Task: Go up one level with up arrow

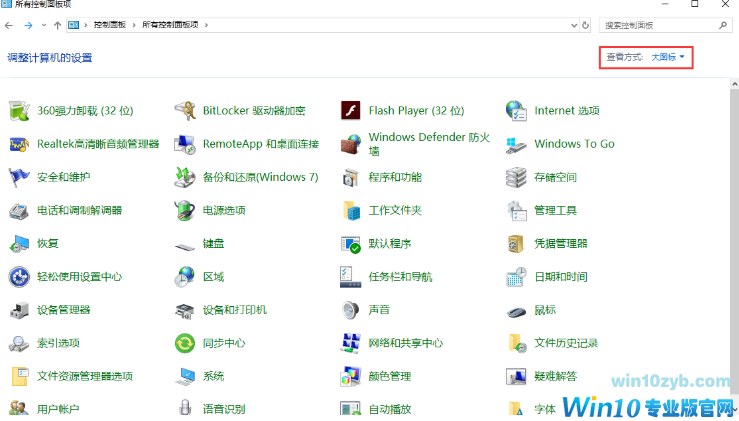Action: (57, 25)
